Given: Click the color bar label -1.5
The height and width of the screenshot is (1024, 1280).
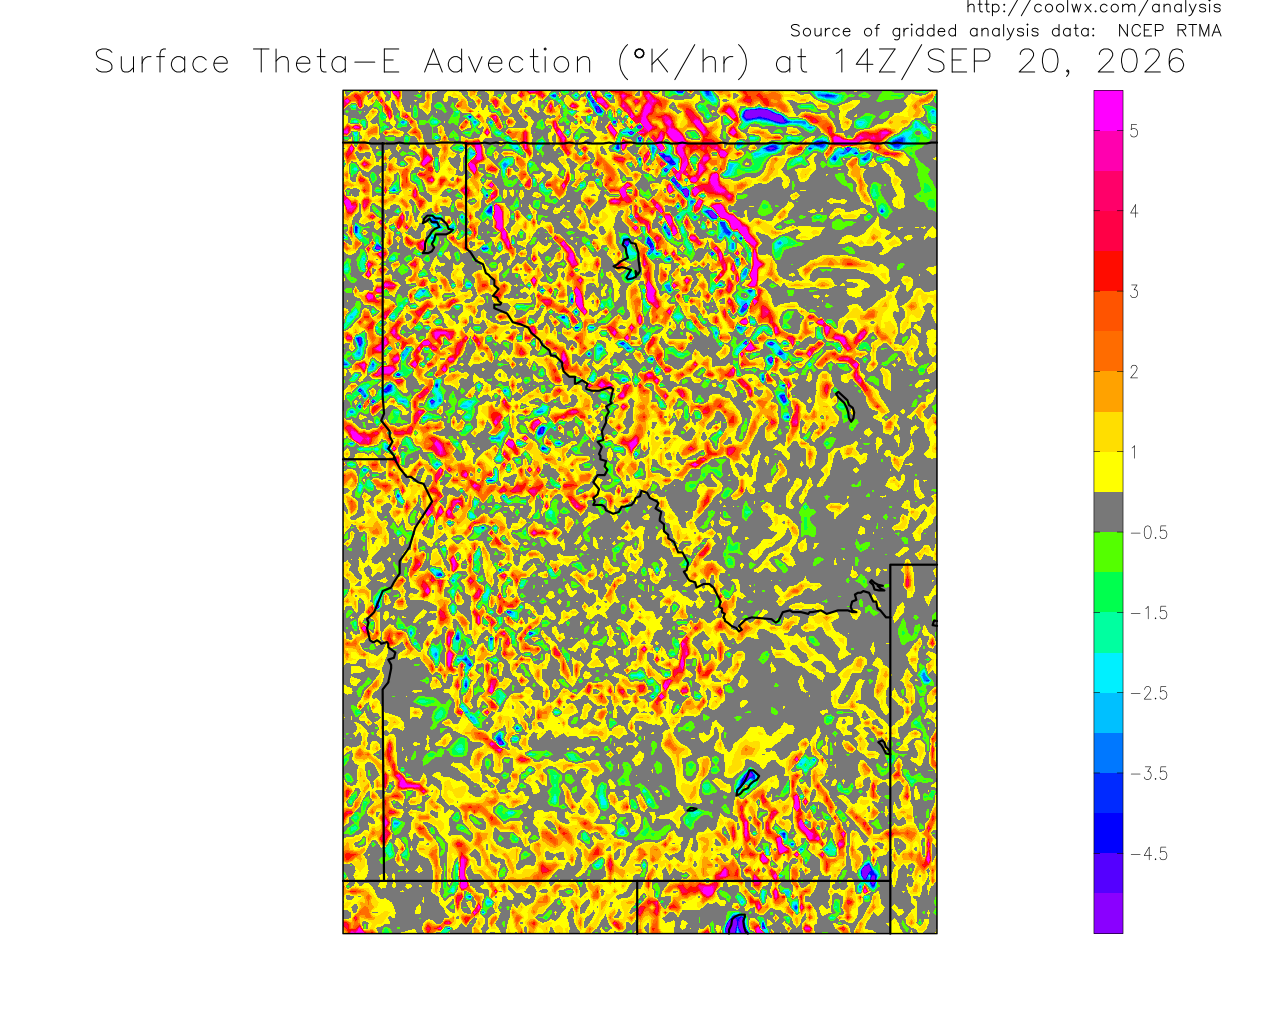Looking at the screenshot, I should (1149, 613).
